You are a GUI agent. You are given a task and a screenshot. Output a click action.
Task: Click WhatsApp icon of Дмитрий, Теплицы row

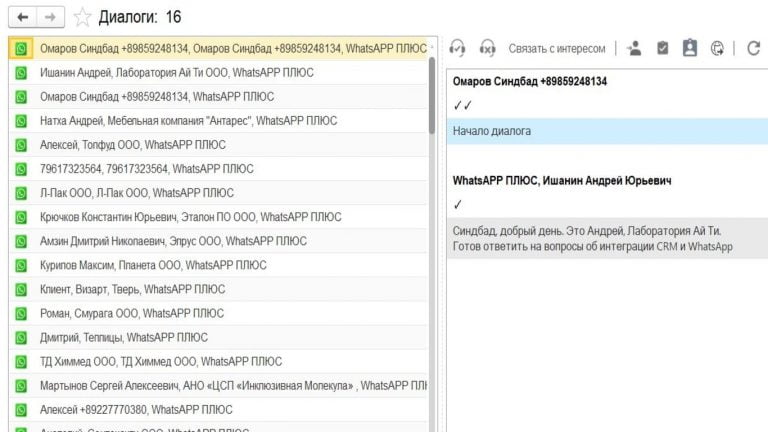[21, 337]
